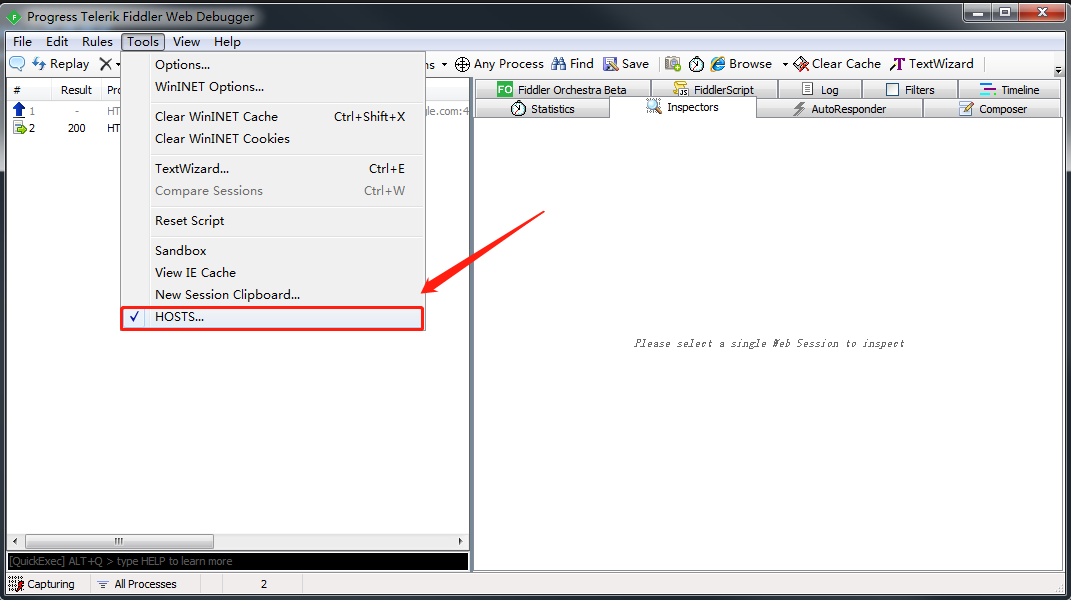Image resolution: width=1071 pixels, height=600 pixels.
Task: Click the Result column header
Action: [76, 90]
